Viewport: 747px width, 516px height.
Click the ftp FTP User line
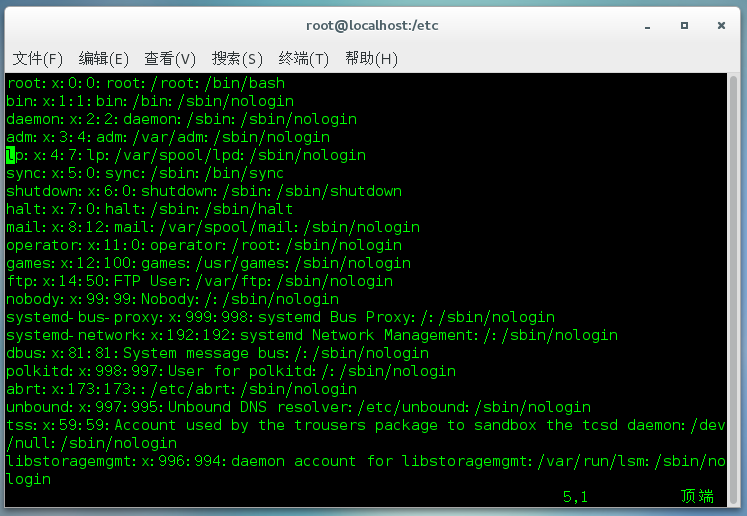[x=200, y=282]
